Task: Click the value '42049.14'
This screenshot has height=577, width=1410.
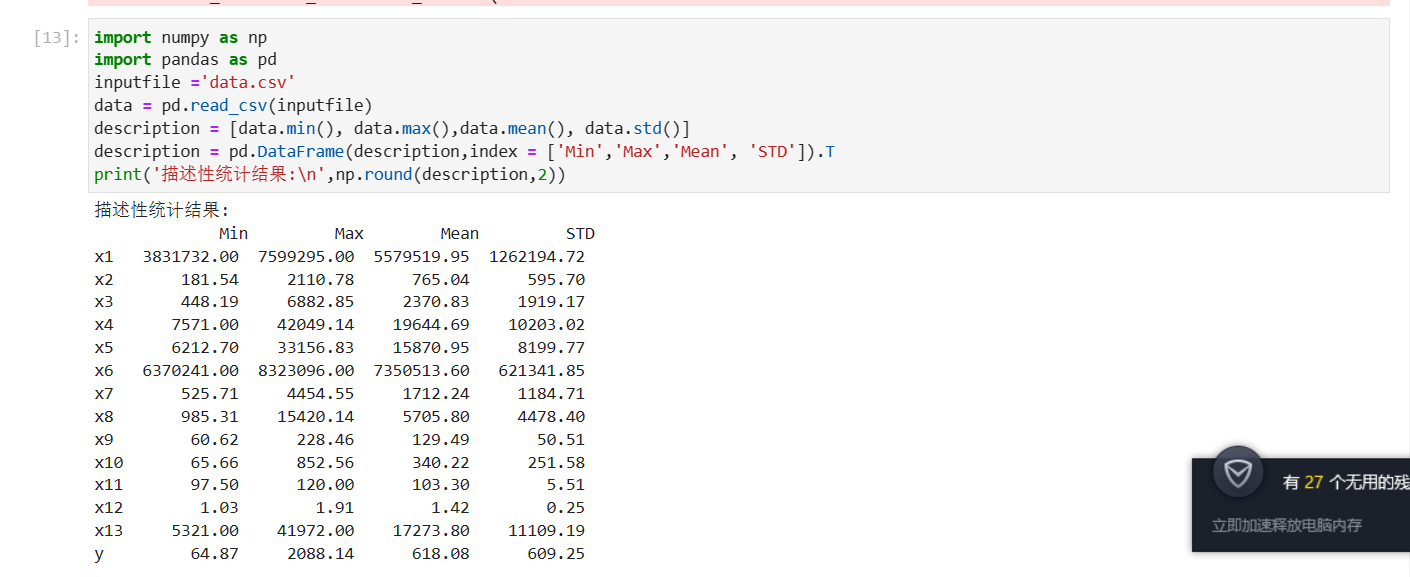Action: pyautogui.click(x=316, y=325)
